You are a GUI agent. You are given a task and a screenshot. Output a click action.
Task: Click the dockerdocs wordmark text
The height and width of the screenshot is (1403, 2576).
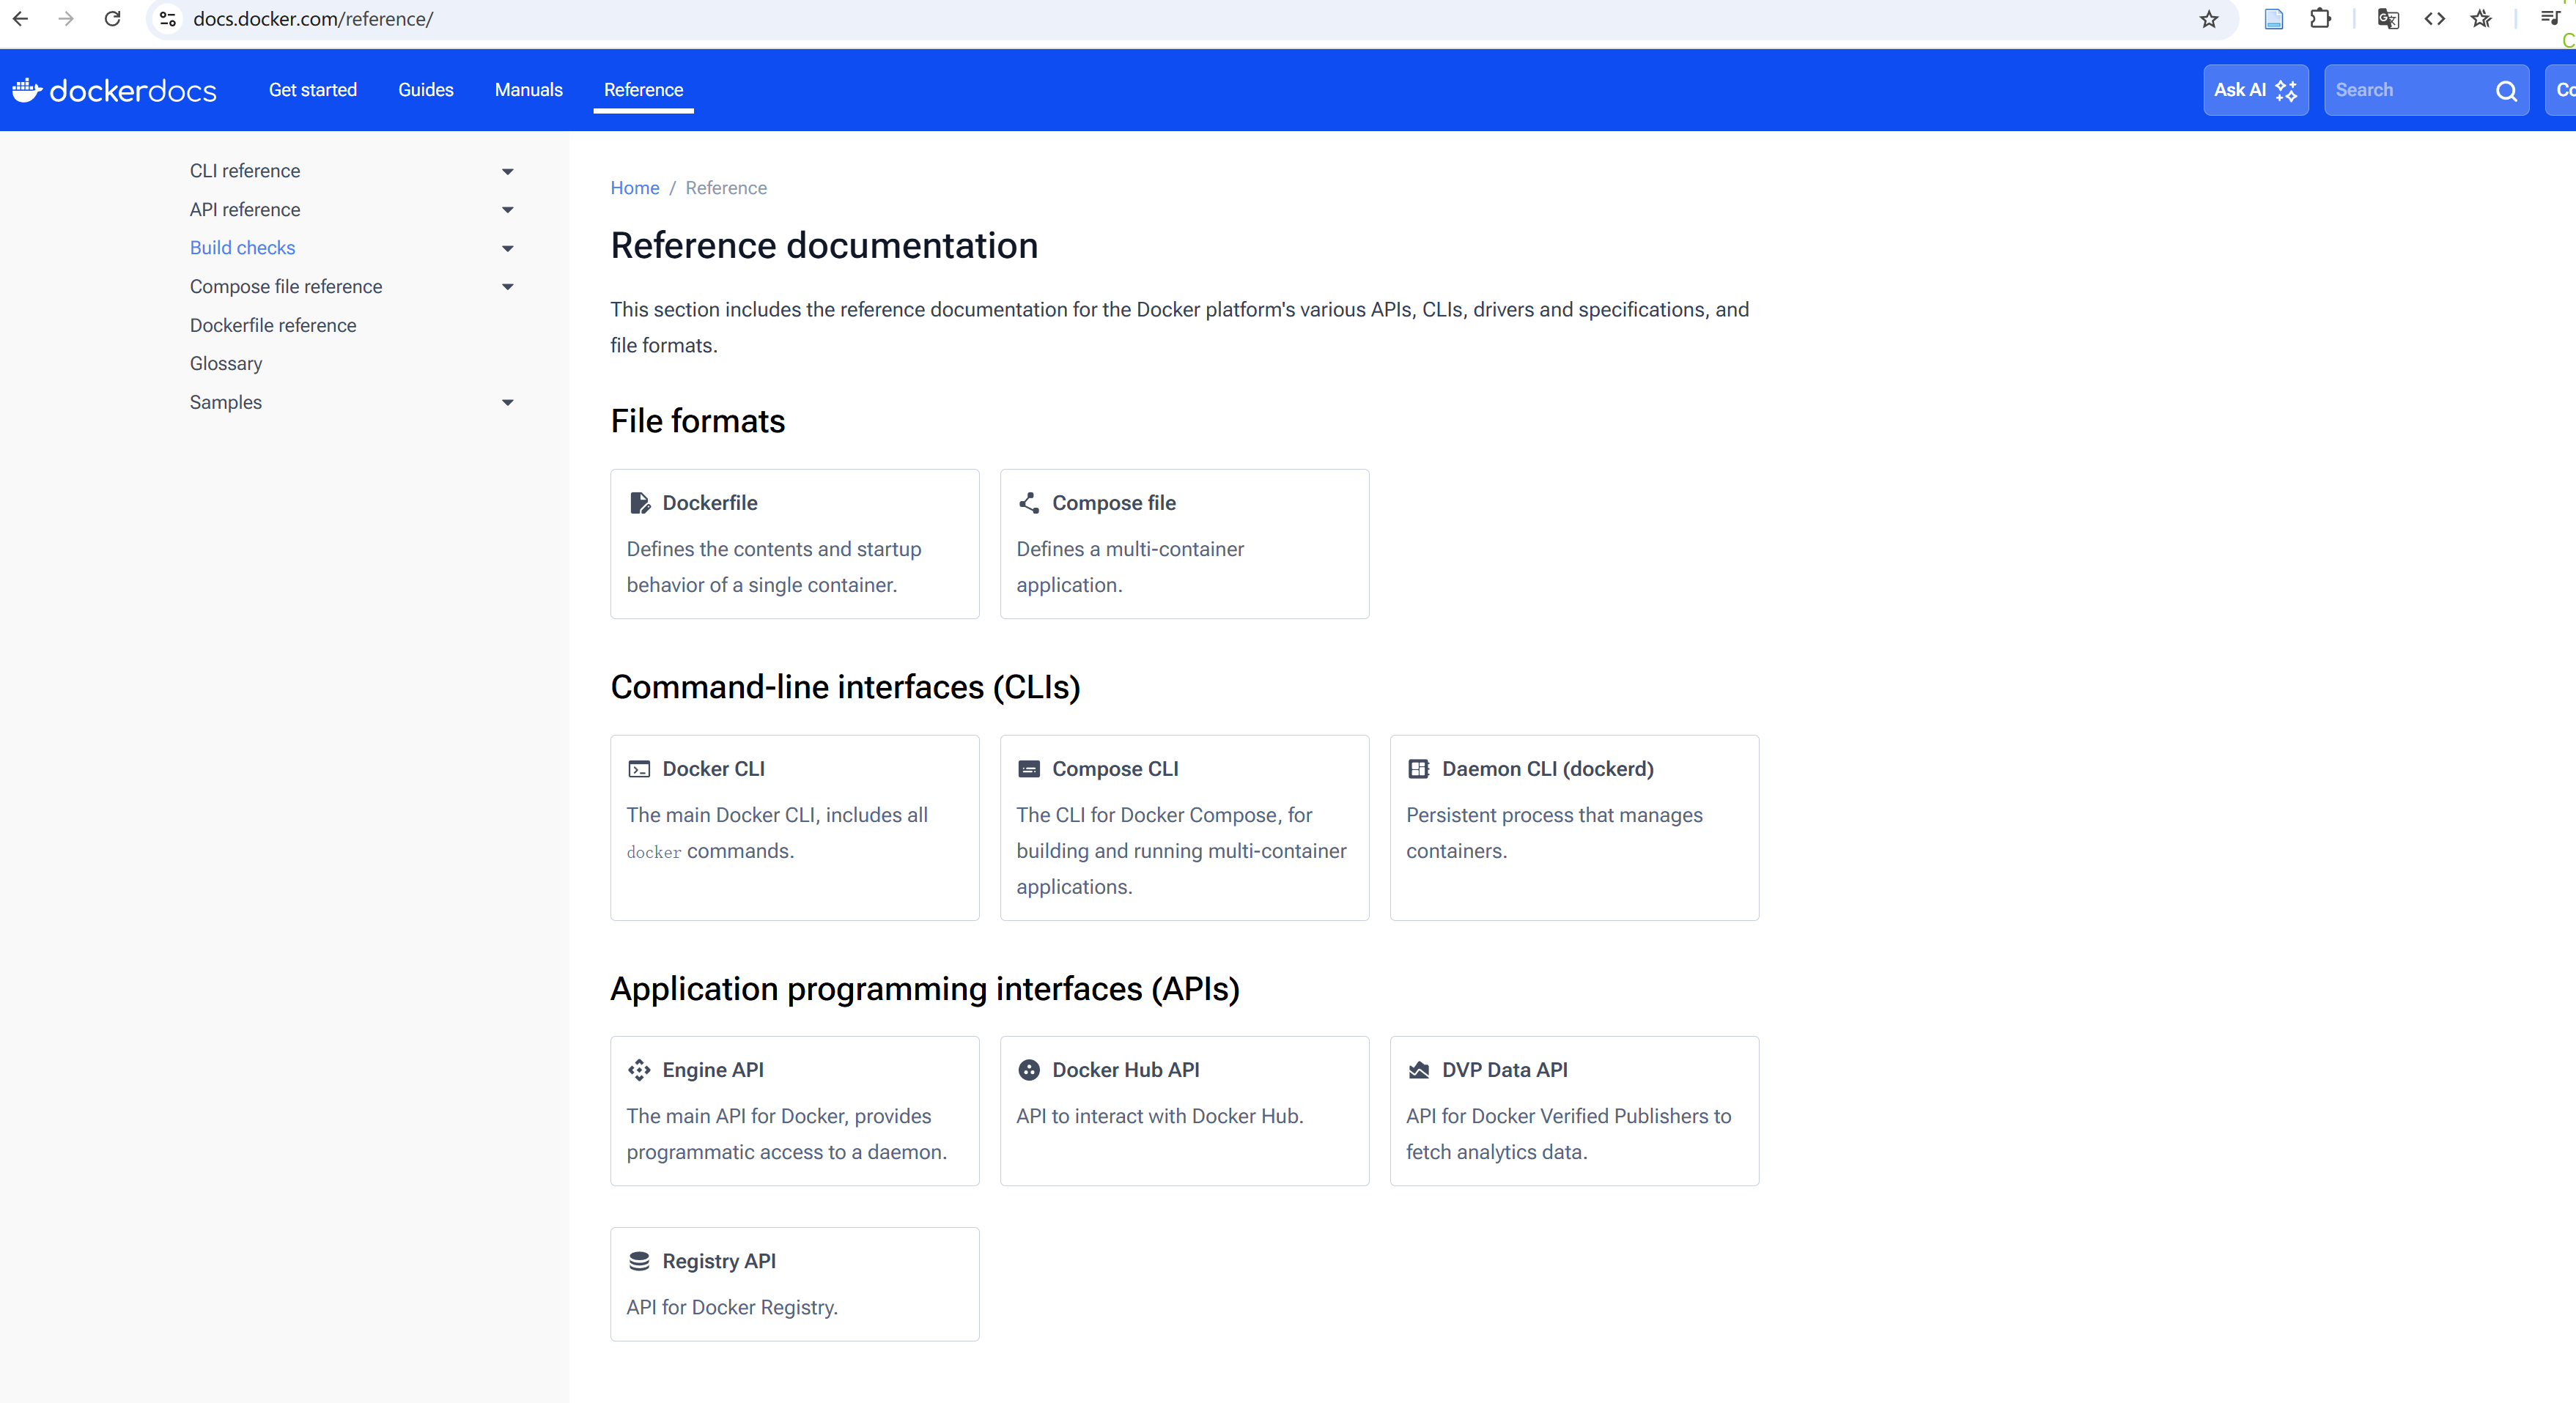coord(133,91)
